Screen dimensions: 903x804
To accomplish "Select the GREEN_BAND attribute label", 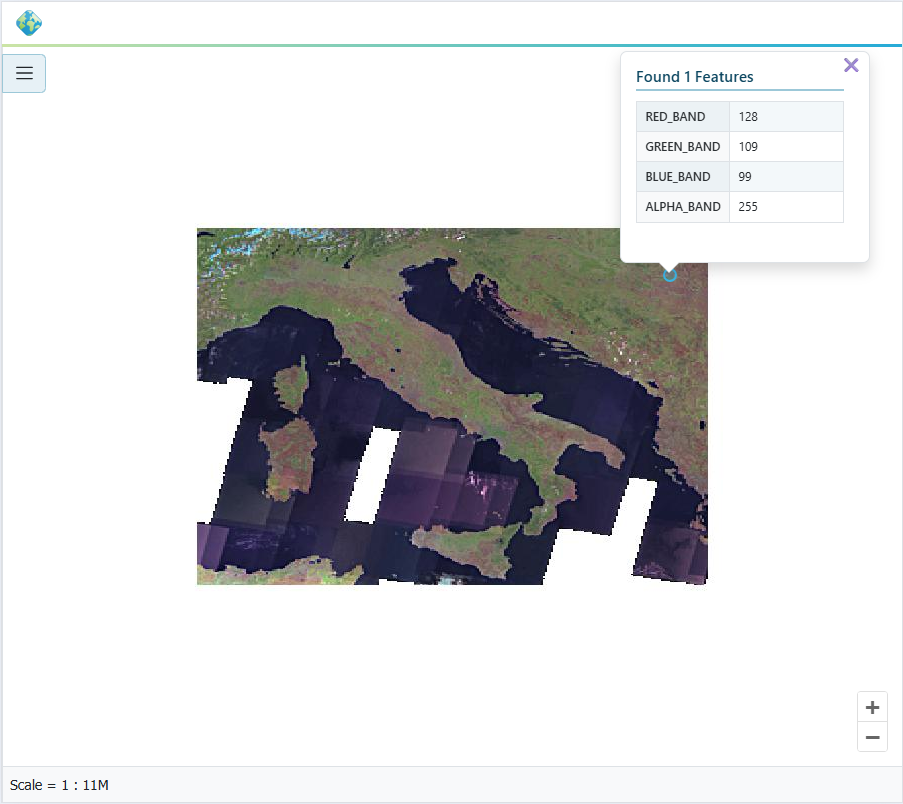I will 682,147.
